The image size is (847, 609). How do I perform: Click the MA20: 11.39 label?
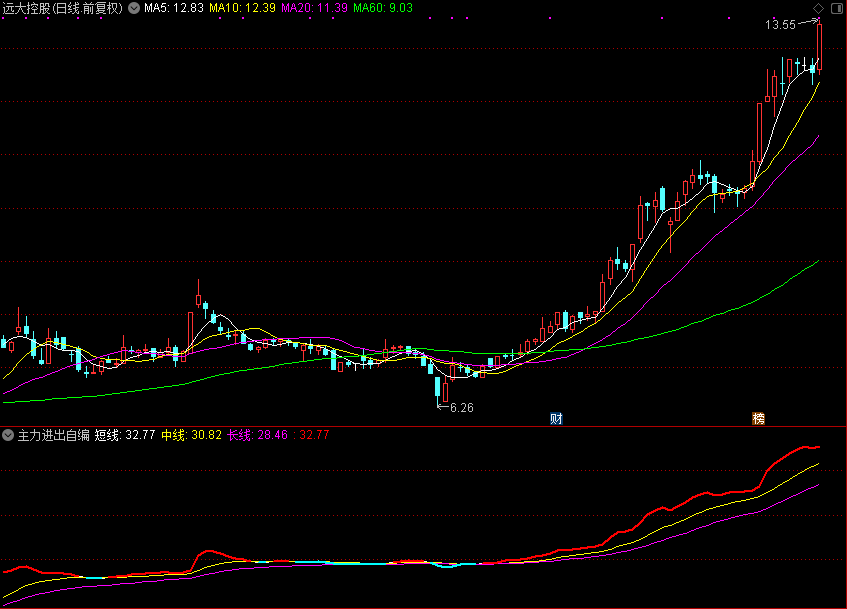click(314, 8)
